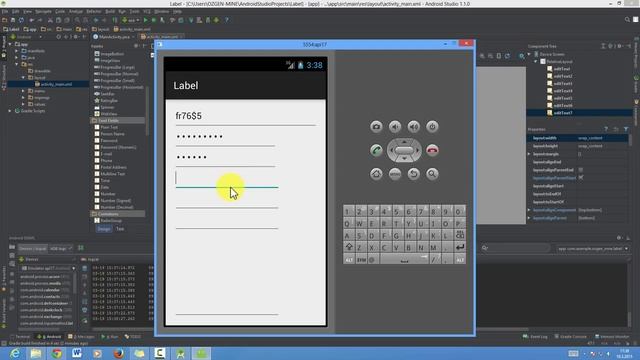Click the Sync refresh icon in toolbar
The height and width of the screenshot is (360, 640).
(21, 20)
